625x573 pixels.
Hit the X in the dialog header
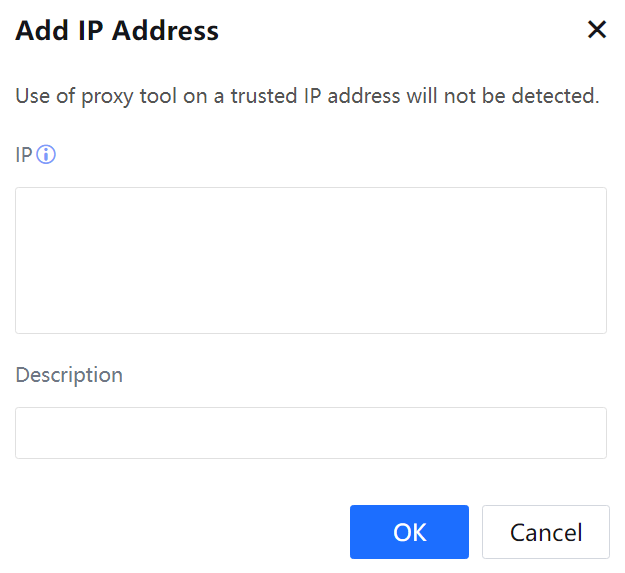(x=597, y=30)
